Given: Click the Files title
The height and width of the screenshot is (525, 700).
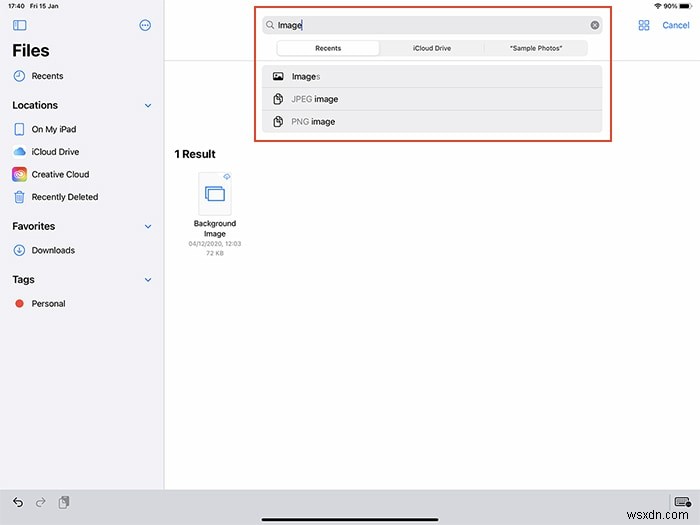Looking at the screenshot, I should pyautogui.click(x=31, y=50).
